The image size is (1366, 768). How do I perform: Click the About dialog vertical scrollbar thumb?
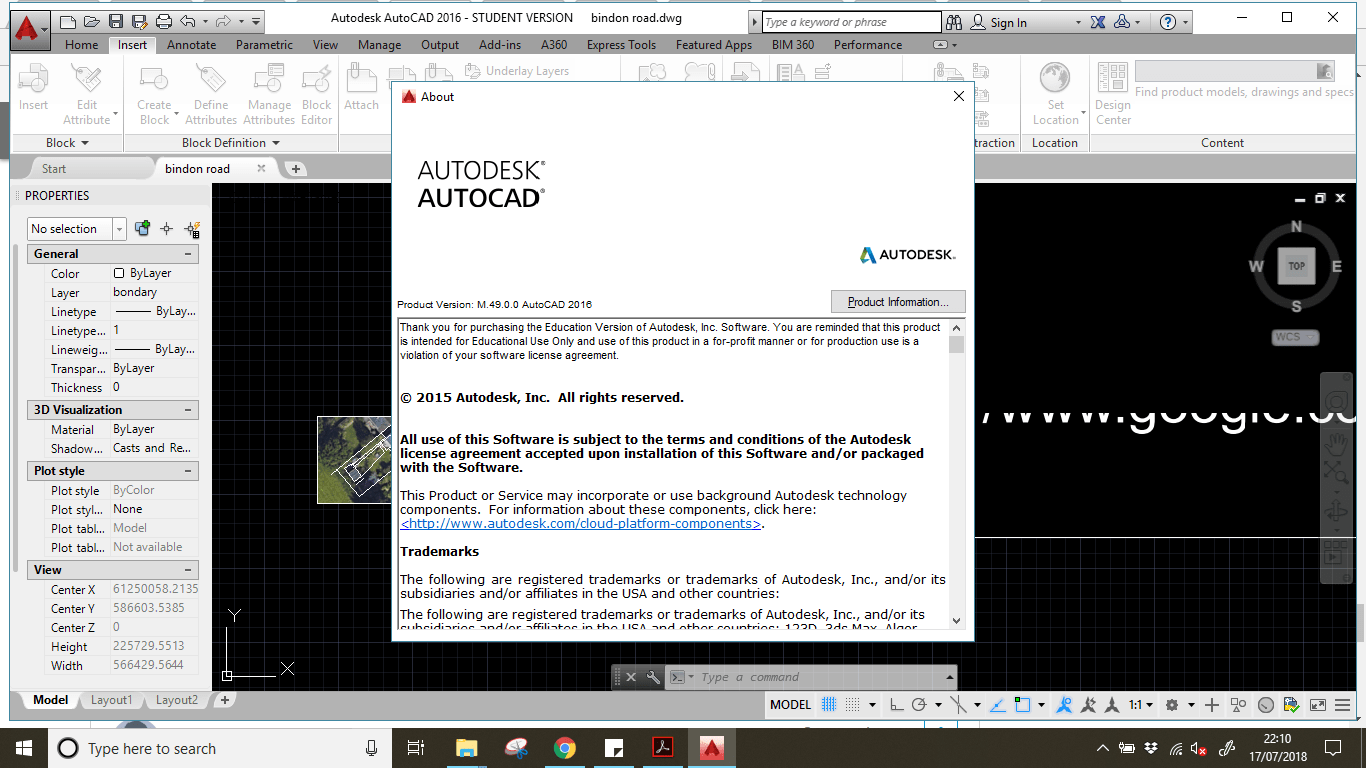[957, 344]
